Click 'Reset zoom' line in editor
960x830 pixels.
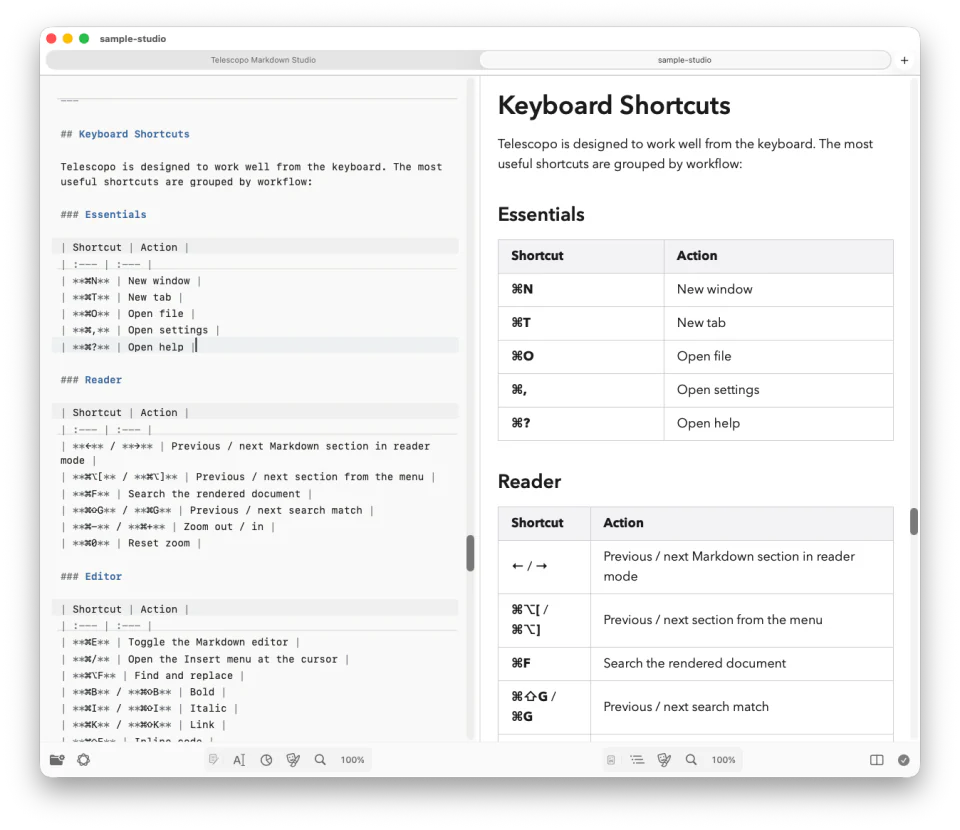pos(131,543)
